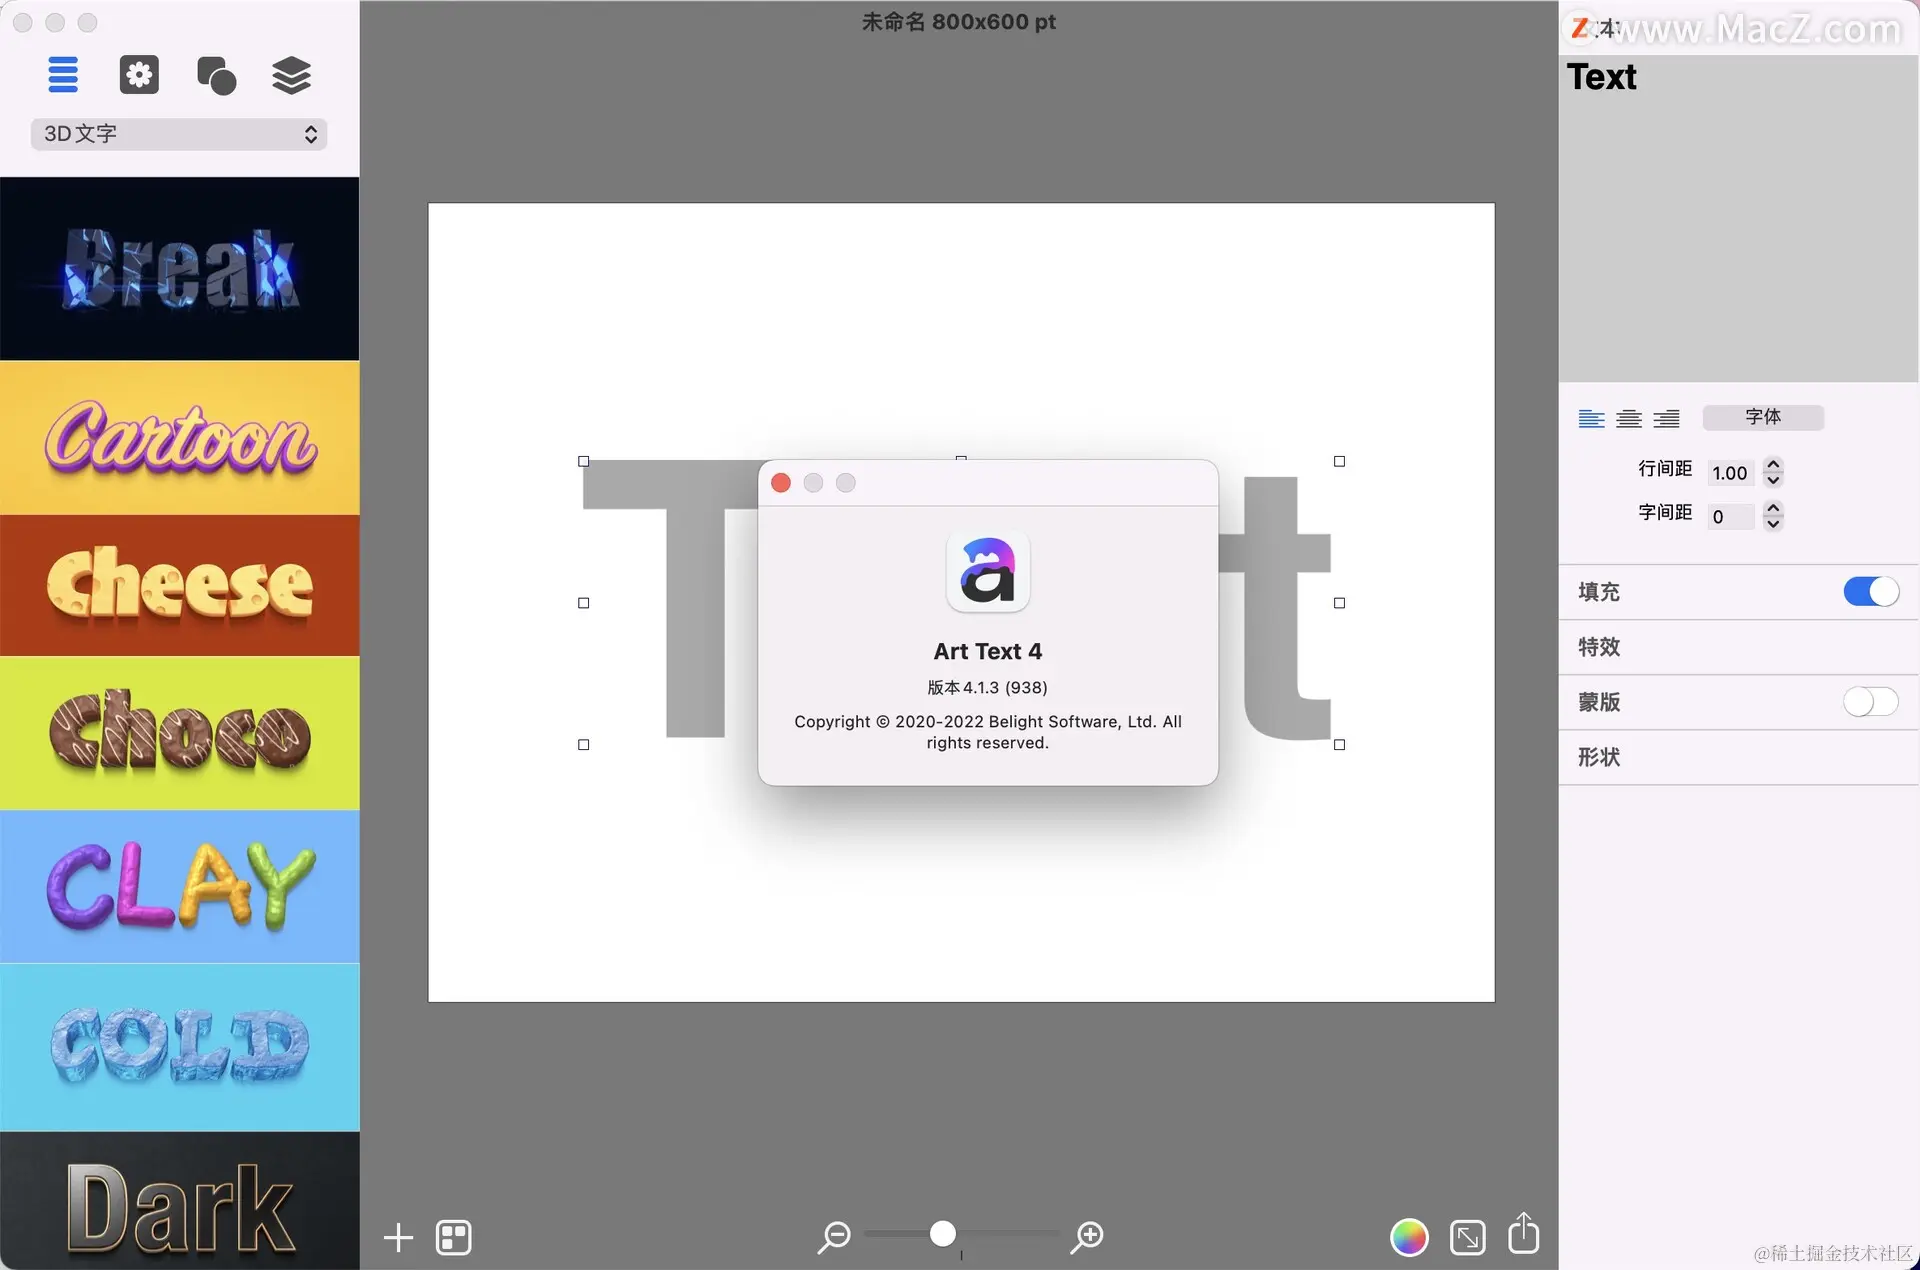Click the plus add-object icon
Image resolution: width=1920 pixels, height=1270 pixels.
(x=398, y=1237)
